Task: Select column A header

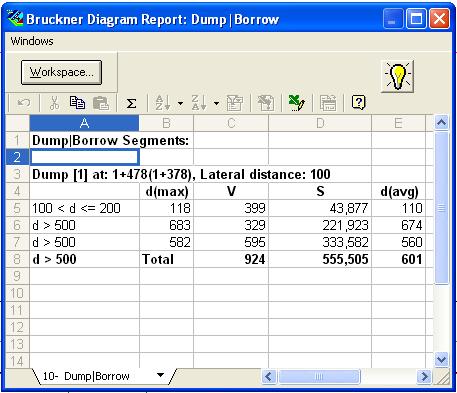Action: click(x=84, y=123)
